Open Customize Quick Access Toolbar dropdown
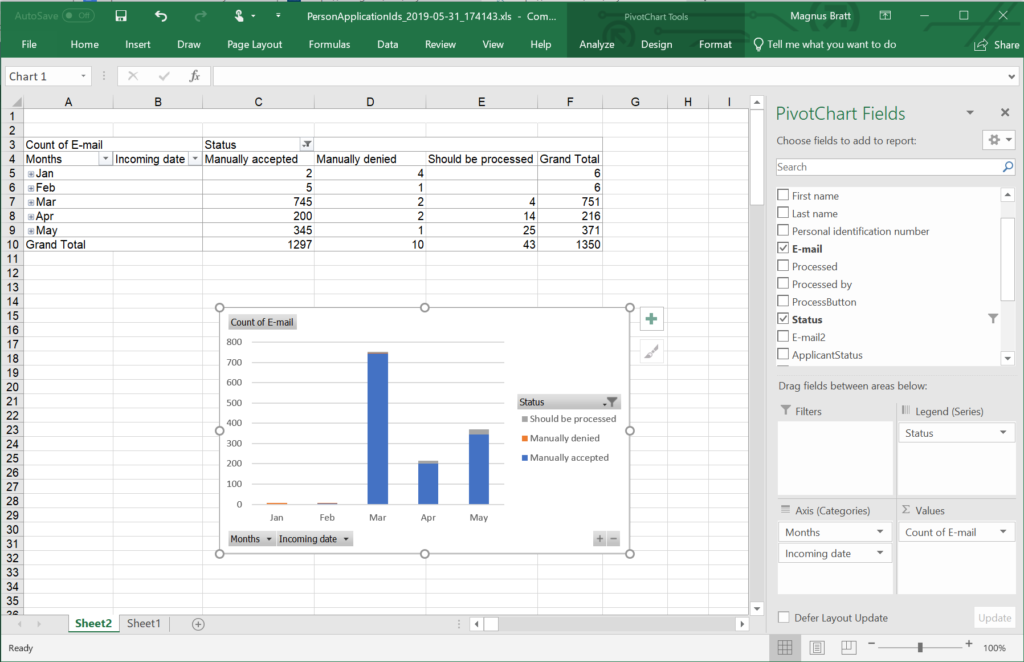 click(278, 16)
